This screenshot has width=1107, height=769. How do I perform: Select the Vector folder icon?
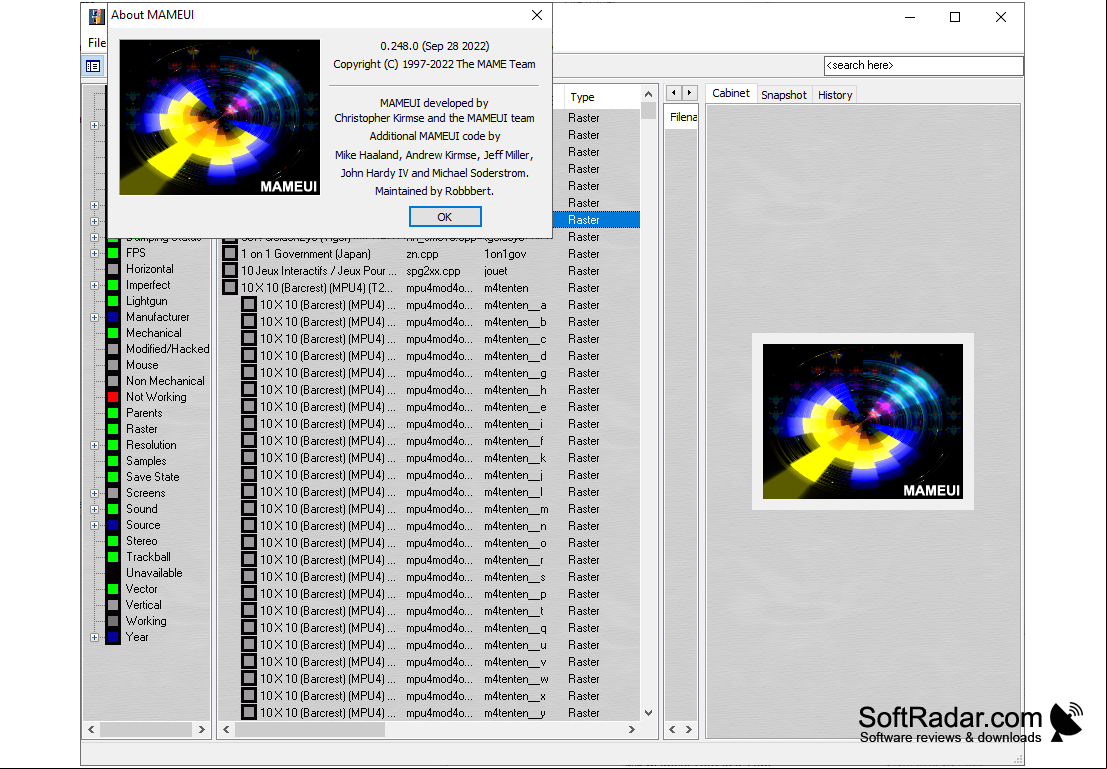(x=113, y=590)
